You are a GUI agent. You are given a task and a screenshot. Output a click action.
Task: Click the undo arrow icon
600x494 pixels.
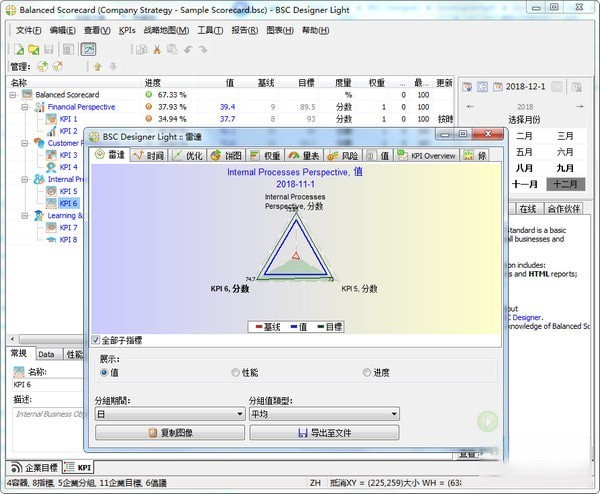(188, 49)
